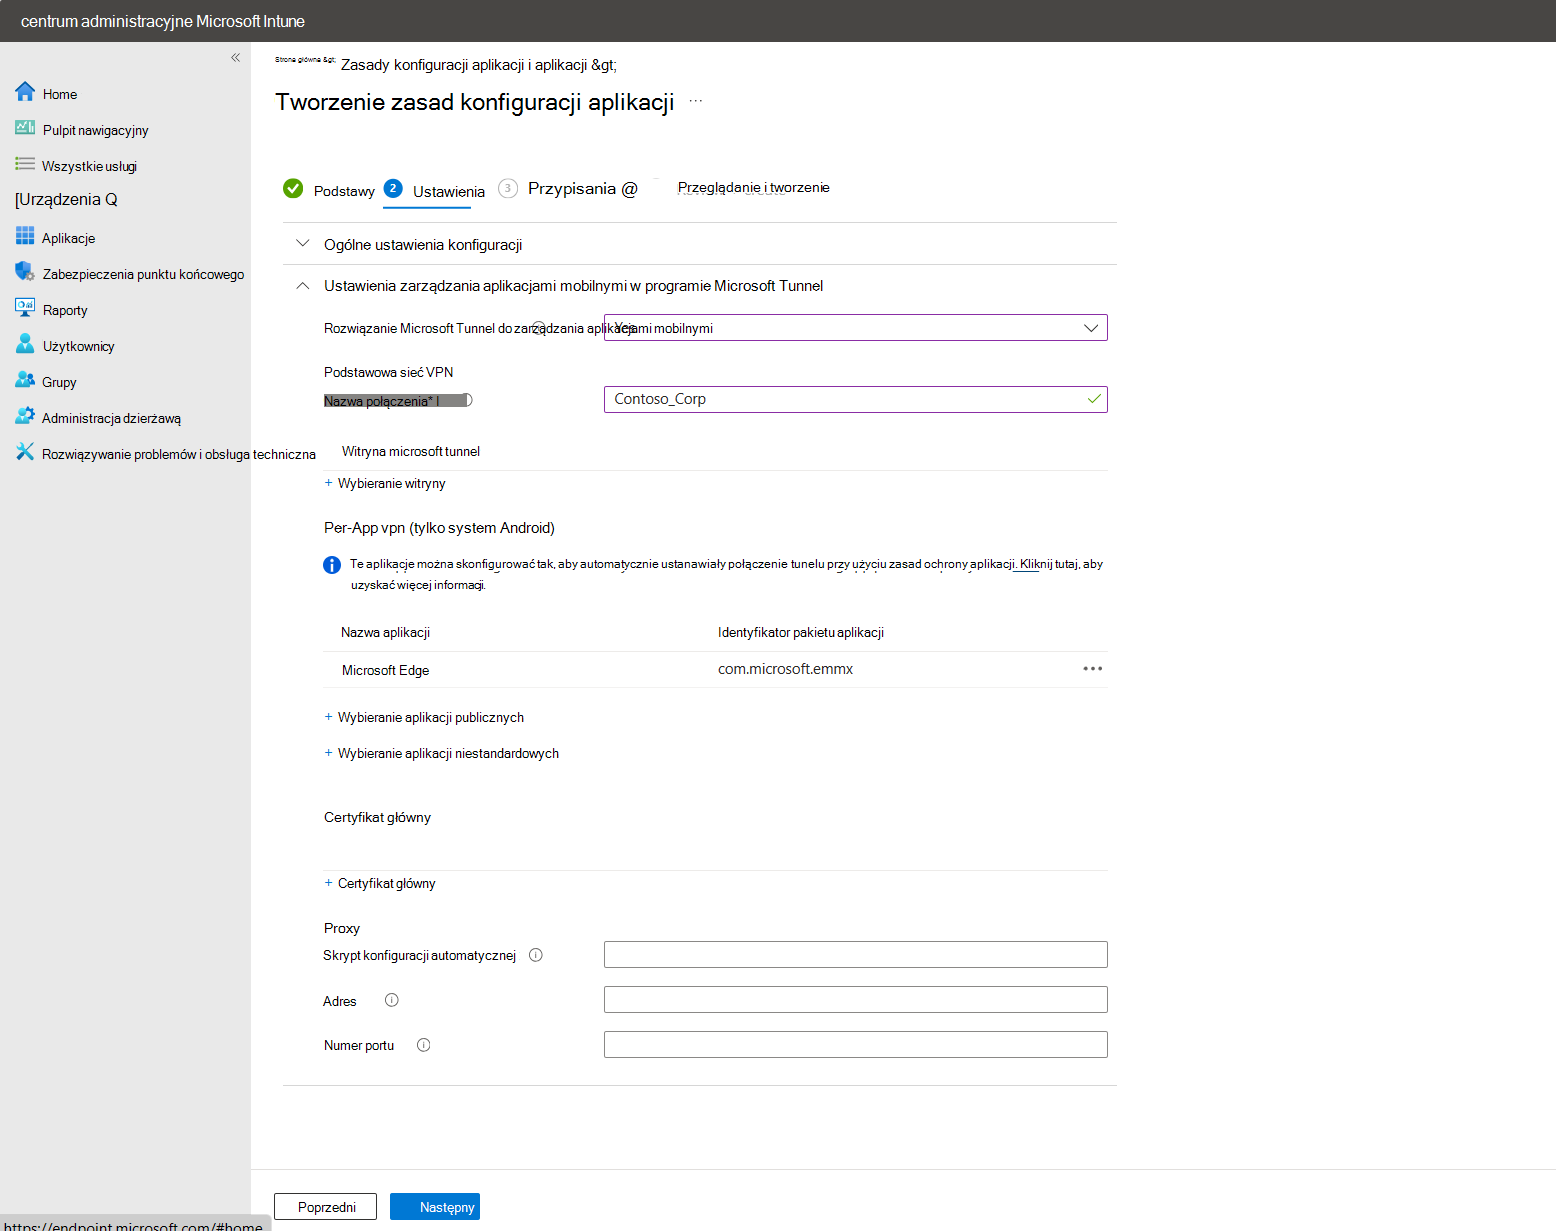
Task: Open the Aplikacje grid icon
Action: pos(25,236)
